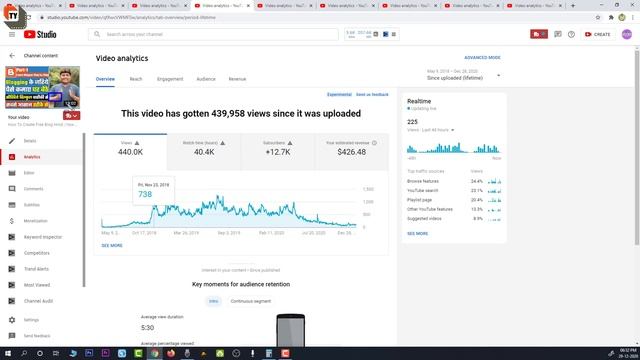Click the left sidebar scrollbar
Screen dimensions: 640x360
(84, 210)
